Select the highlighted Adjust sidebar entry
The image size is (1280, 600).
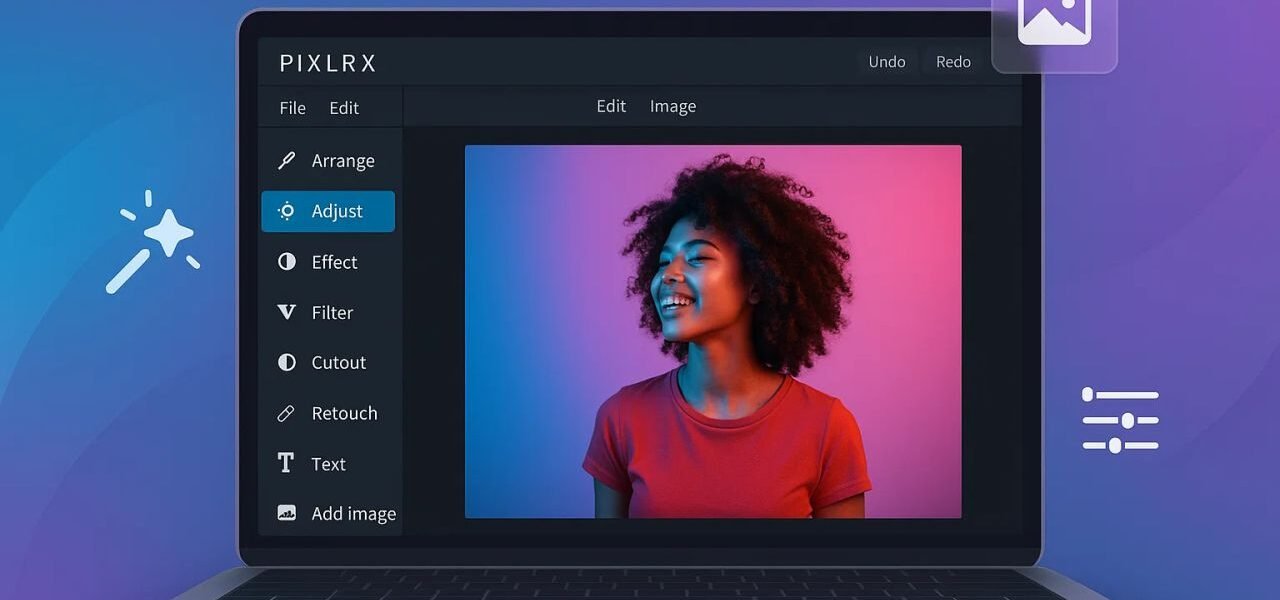[328, 211]
